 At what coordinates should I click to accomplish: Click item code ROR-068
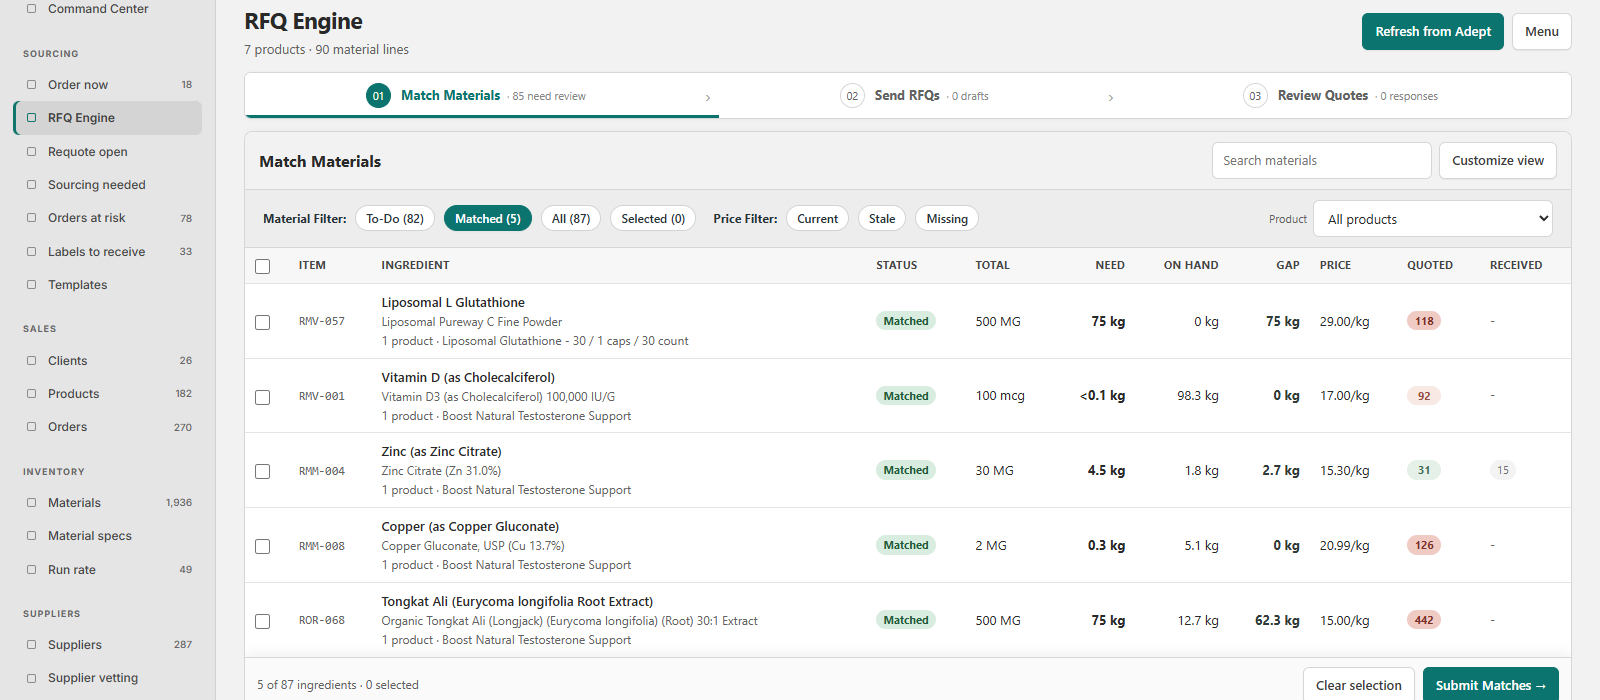click(322, 620)
